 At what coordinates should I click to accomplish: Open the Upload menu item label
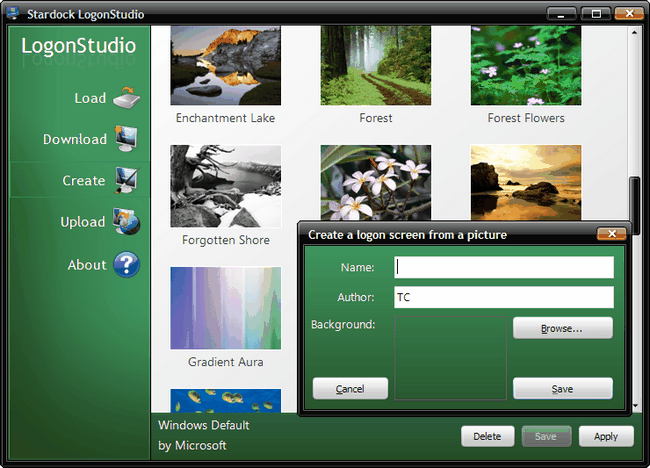coord(83,222)
